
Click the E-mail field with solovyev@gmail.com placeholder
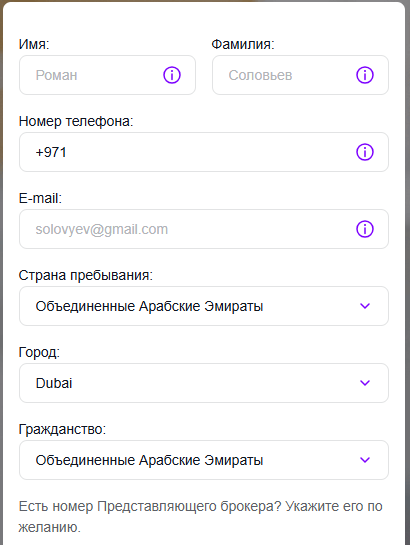(204, 229)
